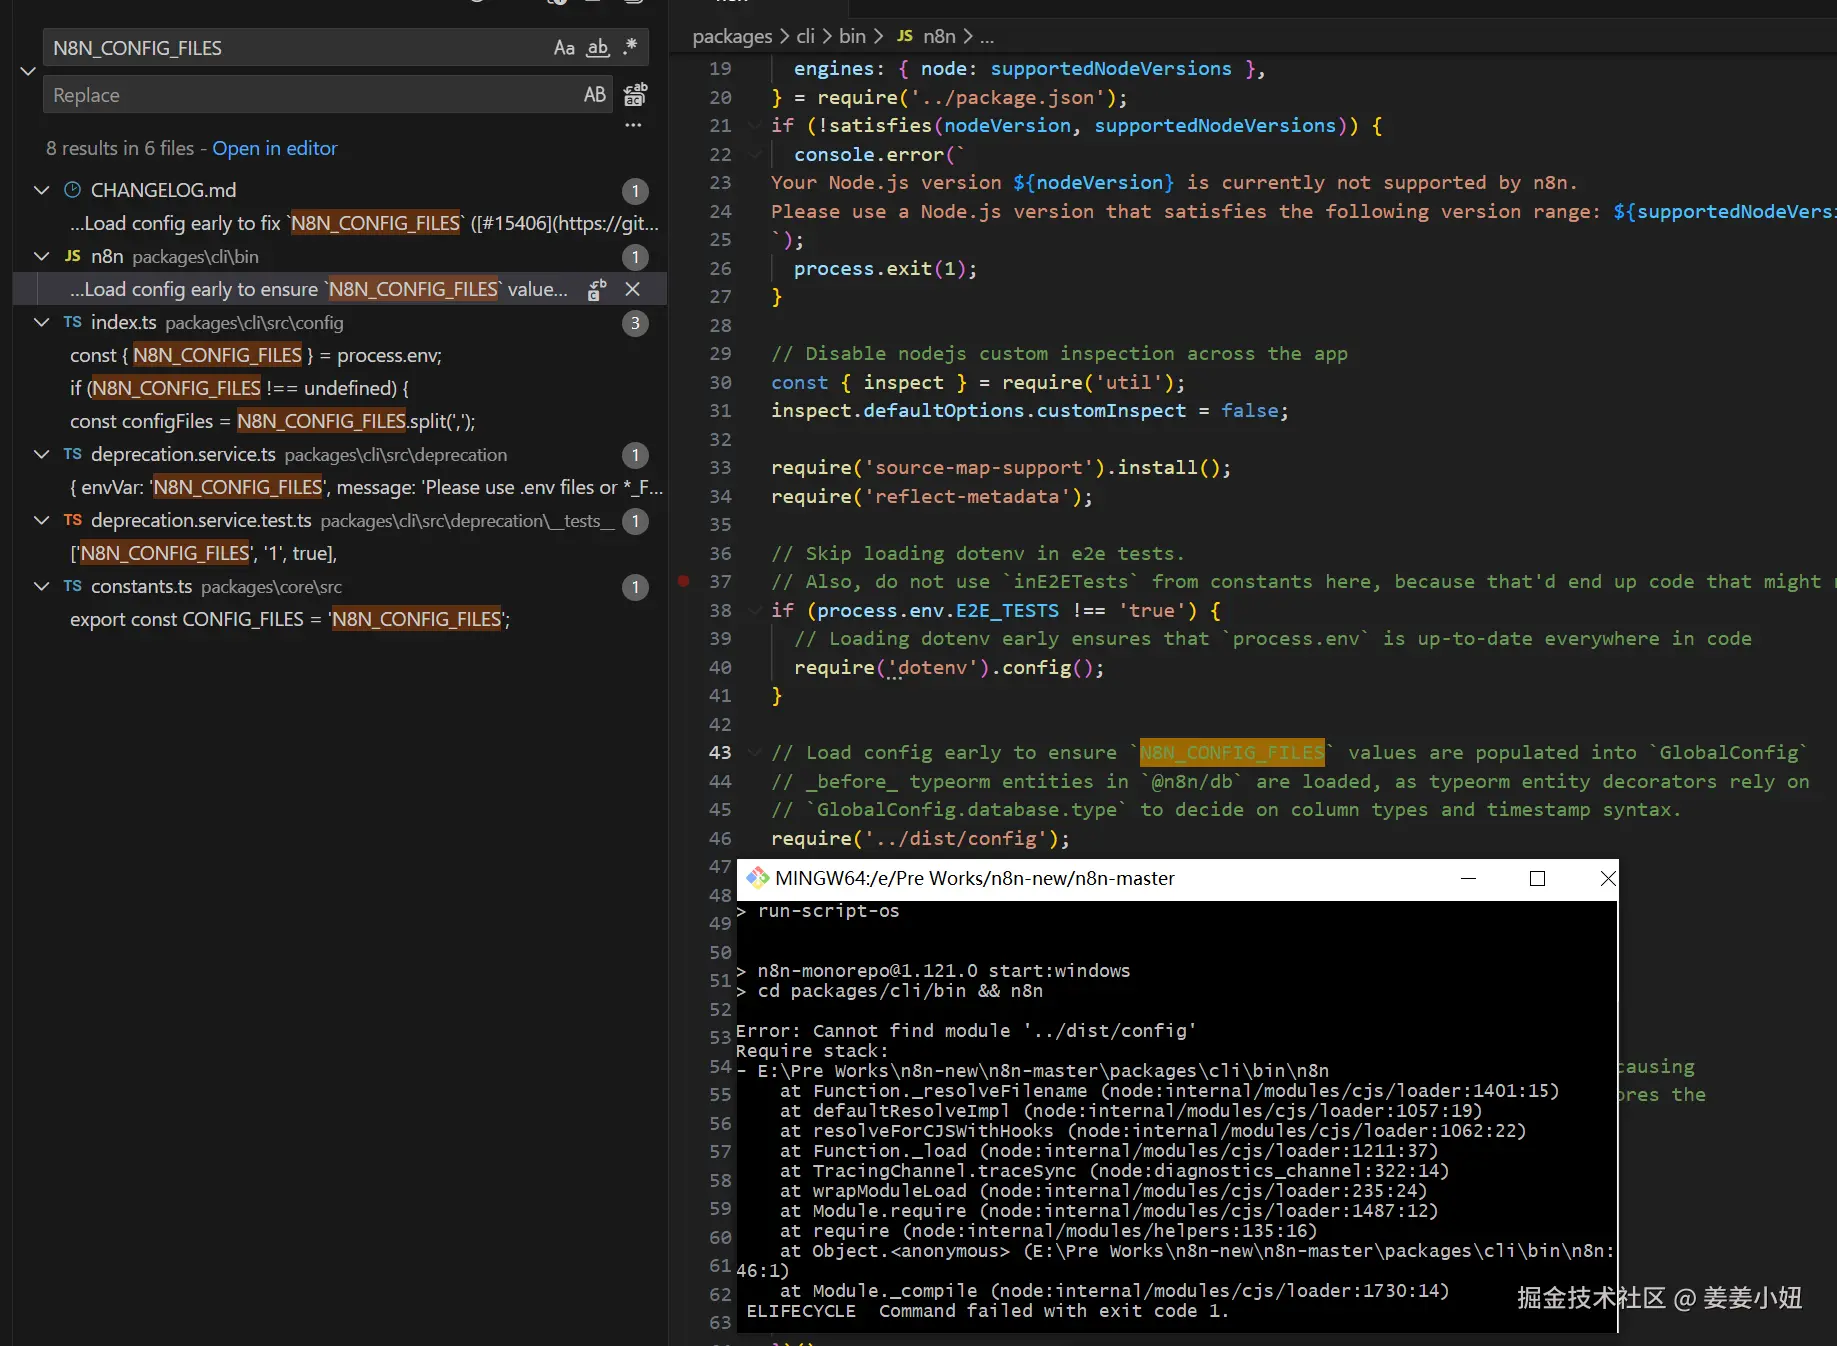Viewport: 1837px width, 1346px height.
Task: Click the JS file icon in breadcrumb
Action: pyautogui.click(x=904, y=36)
